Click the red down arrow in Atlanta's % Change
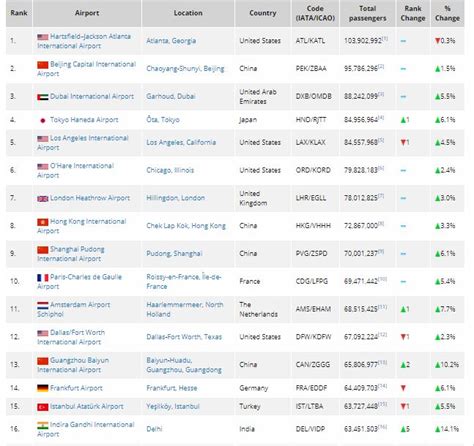The image size is (474, 446). tap(437, 41)
